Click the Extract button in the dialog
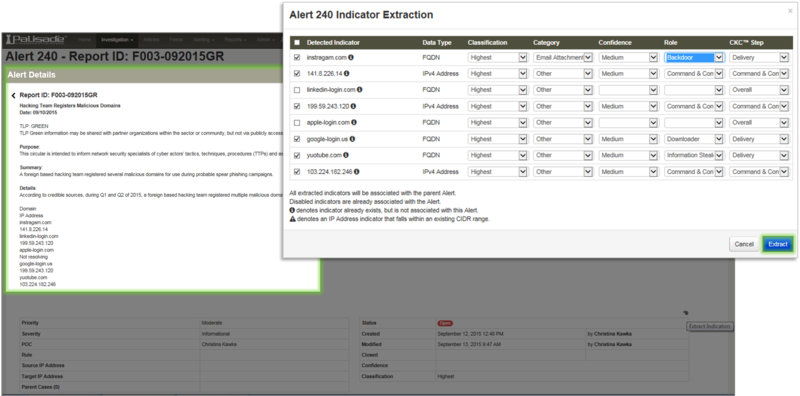Viewport: 800px width, 396px height. [778, 244]
